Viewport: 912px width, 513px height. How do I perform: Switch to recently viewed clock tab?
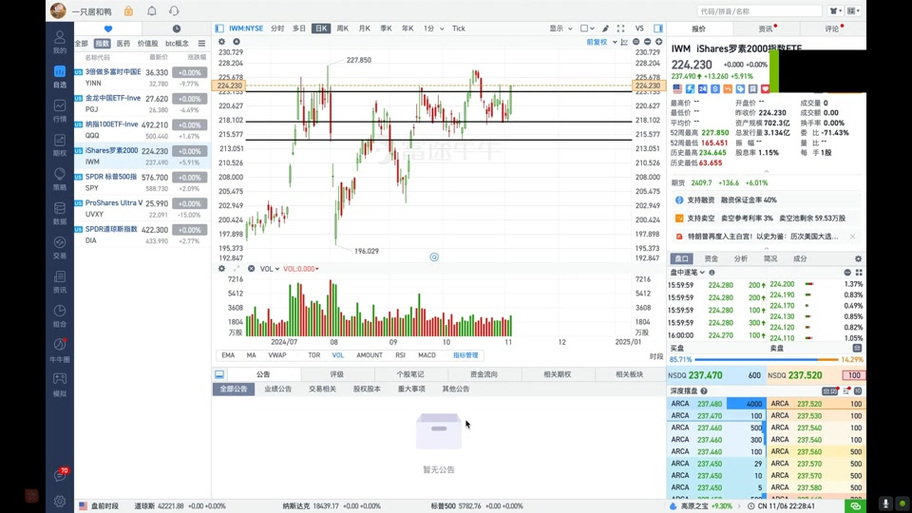(x=176, y=28)
